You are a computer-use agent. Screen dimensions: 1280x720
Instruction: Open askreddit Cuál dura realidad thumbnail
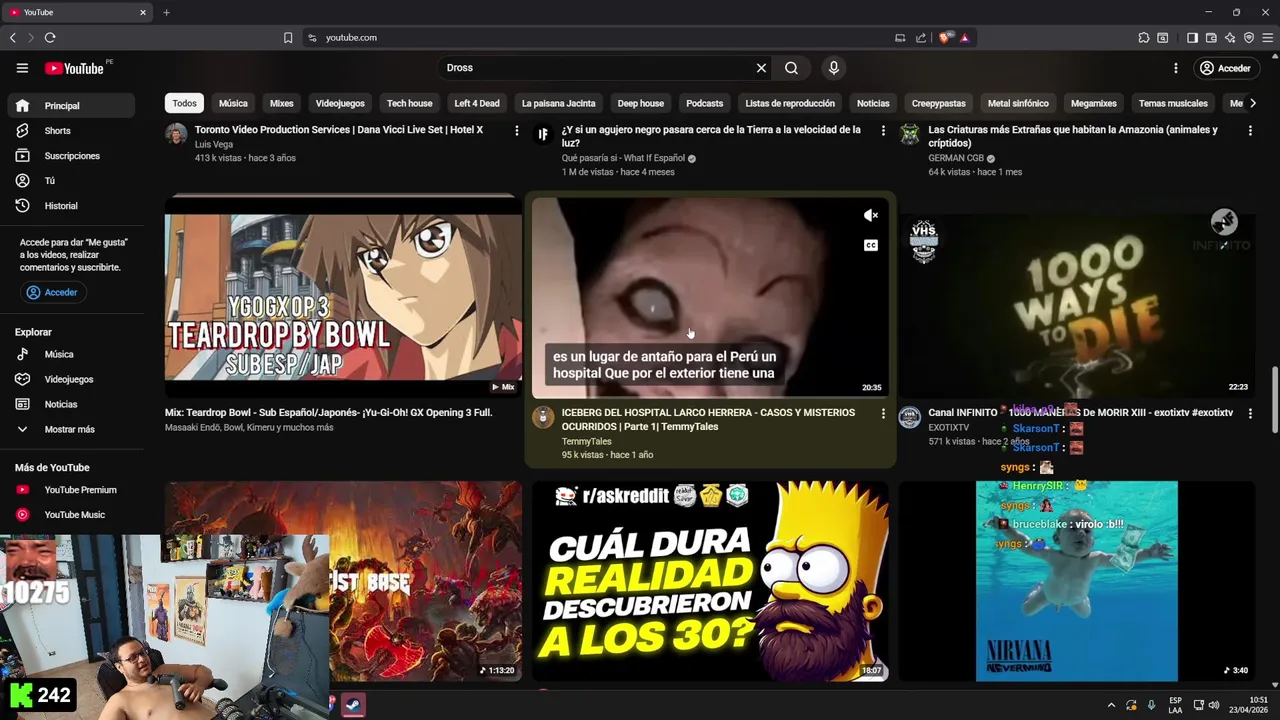[710, 581]
